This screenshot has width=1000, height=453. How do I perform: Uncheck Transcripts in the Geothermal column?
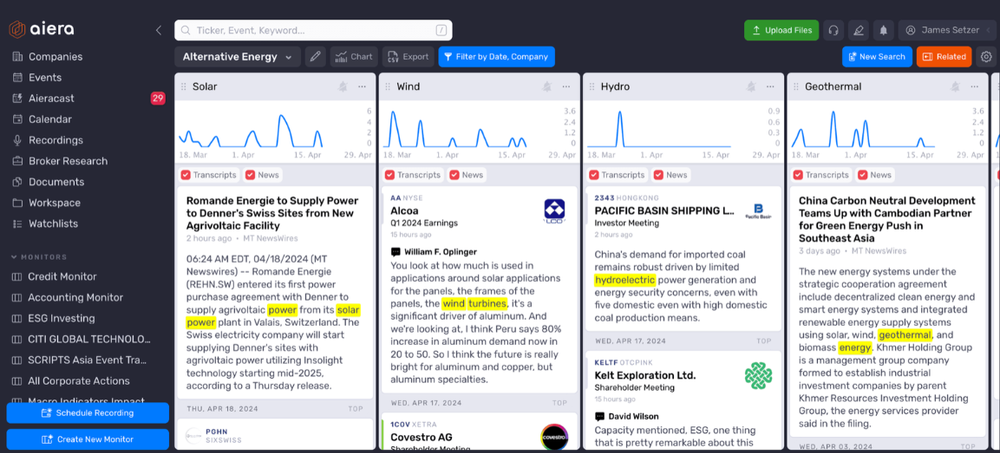tap(798, 175)
